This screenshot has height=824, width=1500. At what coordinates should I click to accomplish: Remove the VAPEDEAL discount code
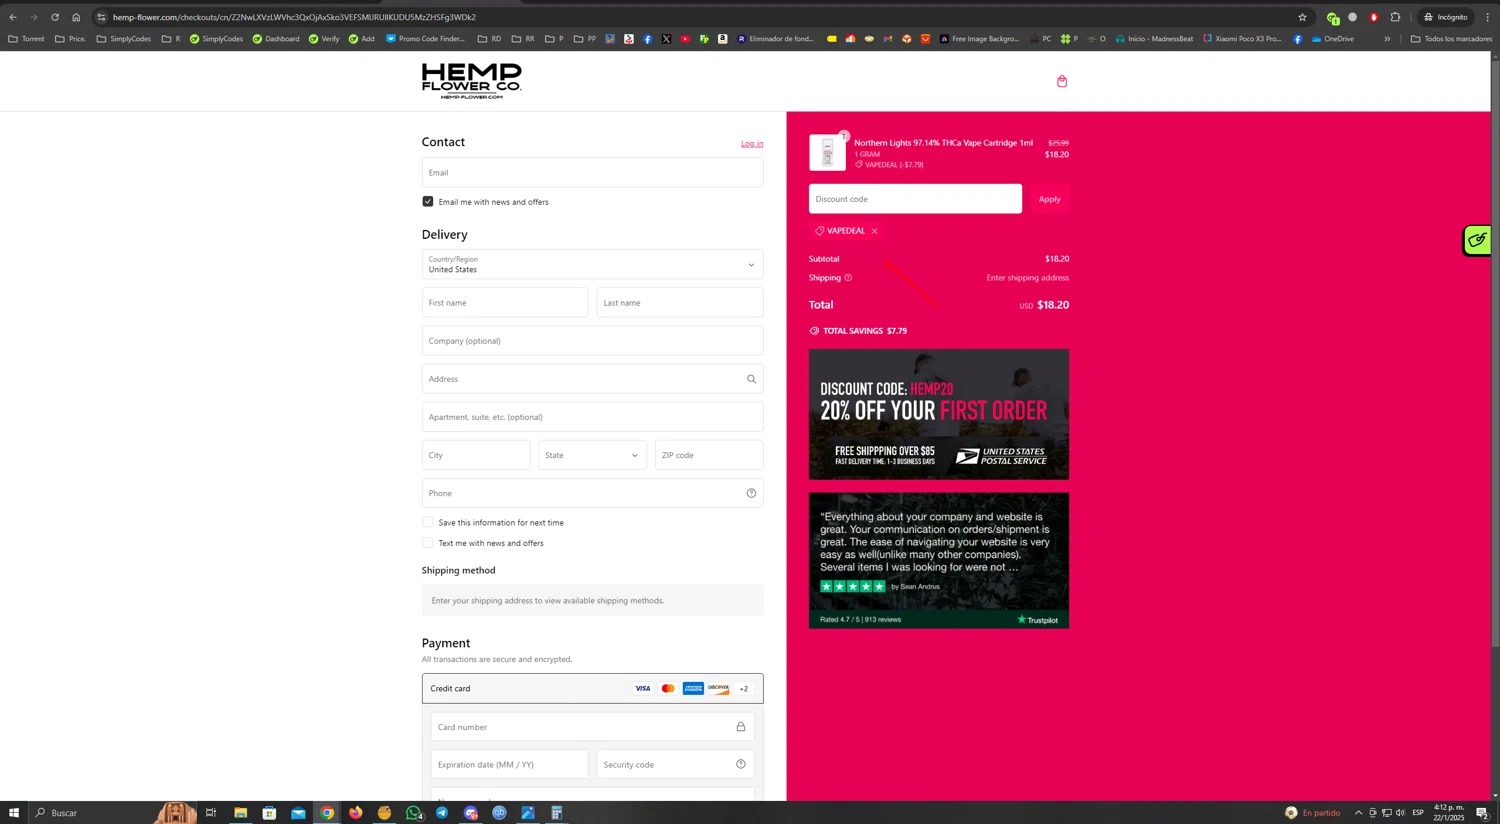click(x=874, y=231)
